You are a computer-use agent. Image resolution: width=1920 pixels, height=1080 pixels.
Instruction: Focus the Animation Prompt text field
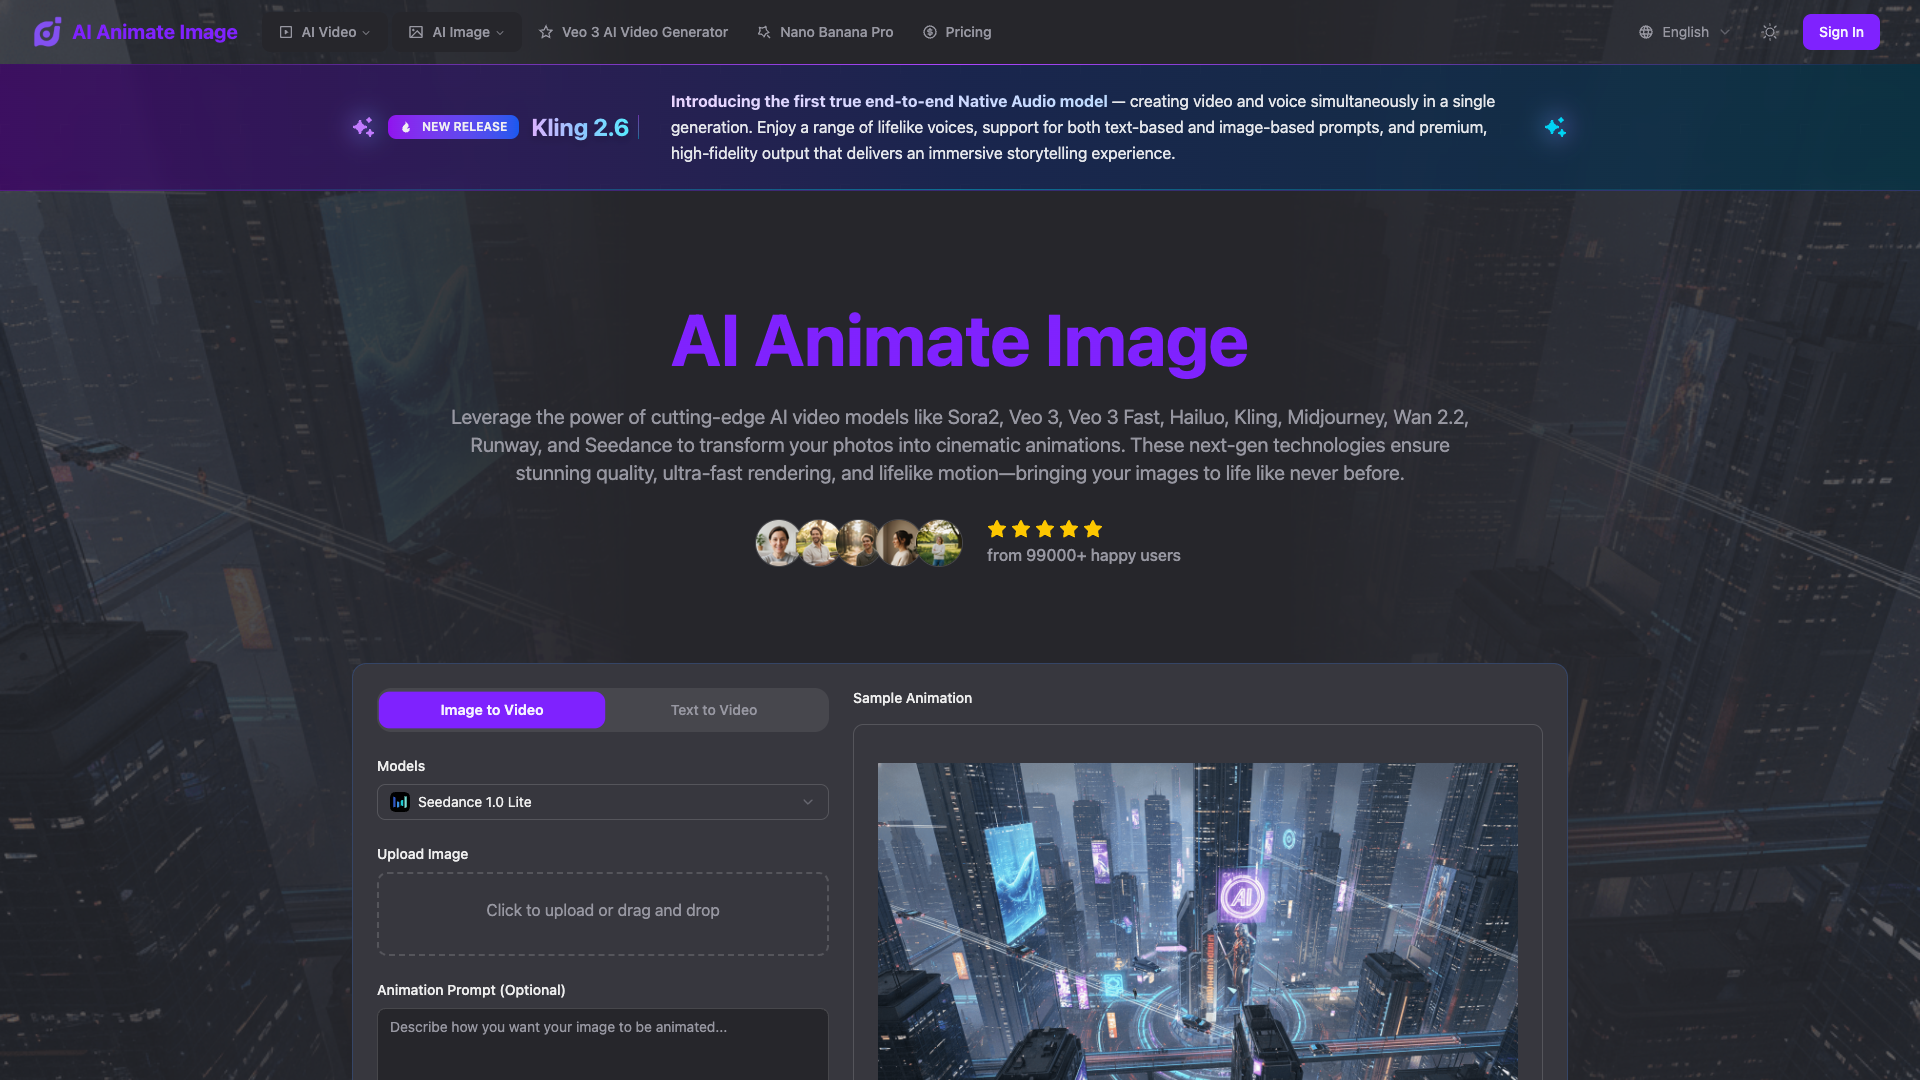click(603, 1043)
